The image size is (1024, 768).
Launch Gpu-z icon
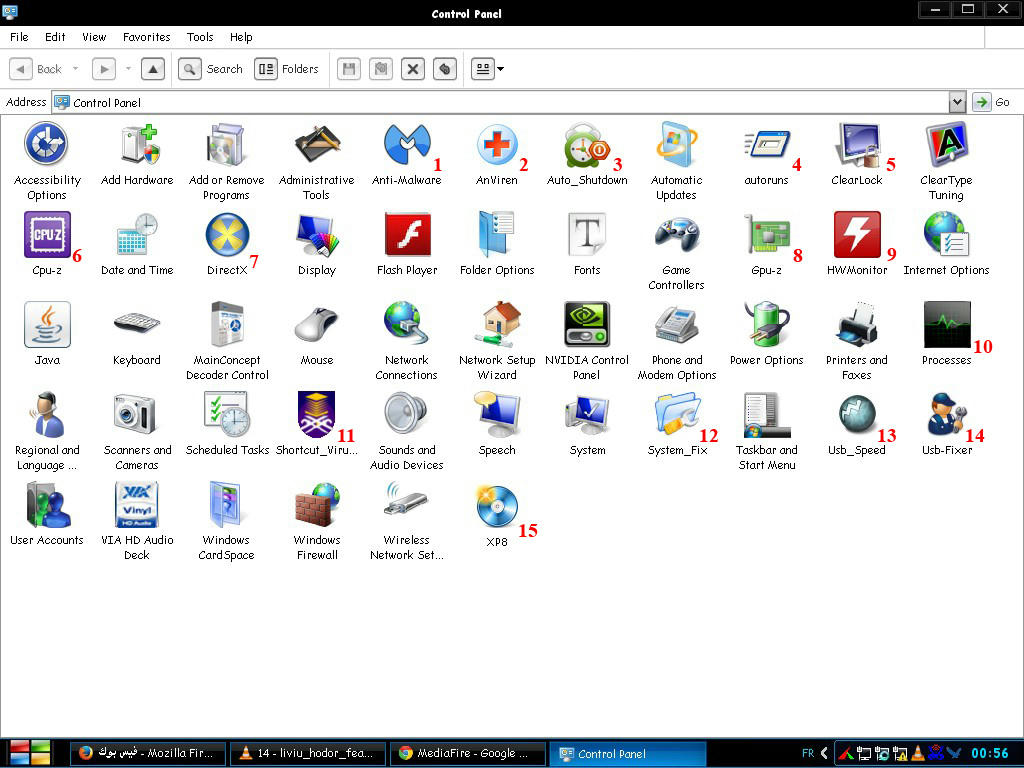tap(767, 234)
